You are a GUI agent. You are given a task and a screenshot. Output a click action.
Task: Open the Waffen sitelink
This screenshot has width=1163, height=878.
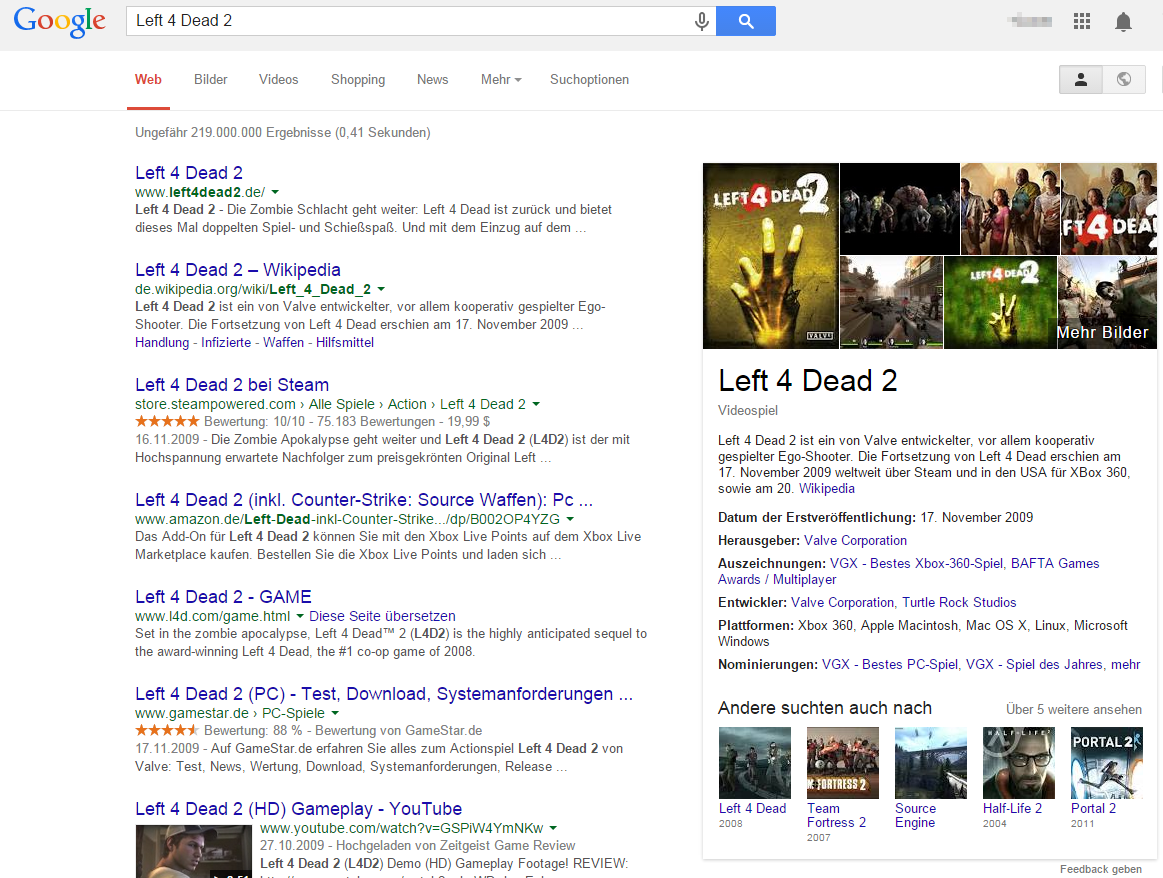tap(283, 343)
